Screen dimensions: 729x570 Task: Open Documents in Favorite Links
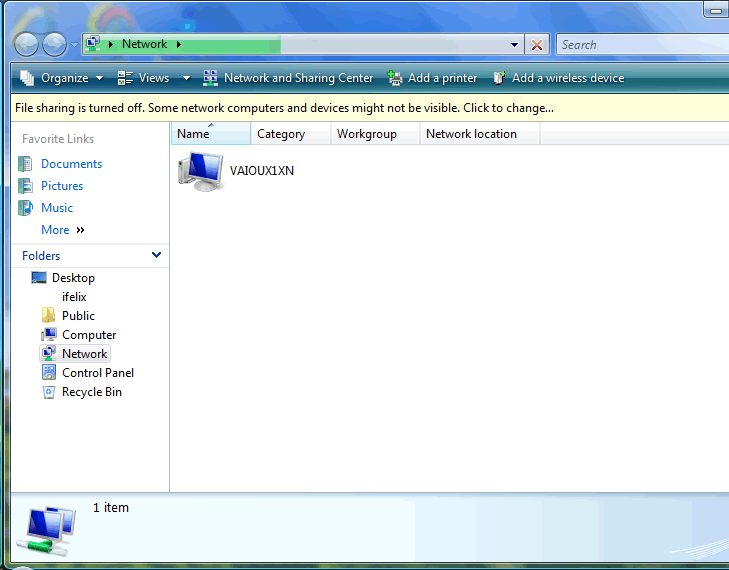71,164
